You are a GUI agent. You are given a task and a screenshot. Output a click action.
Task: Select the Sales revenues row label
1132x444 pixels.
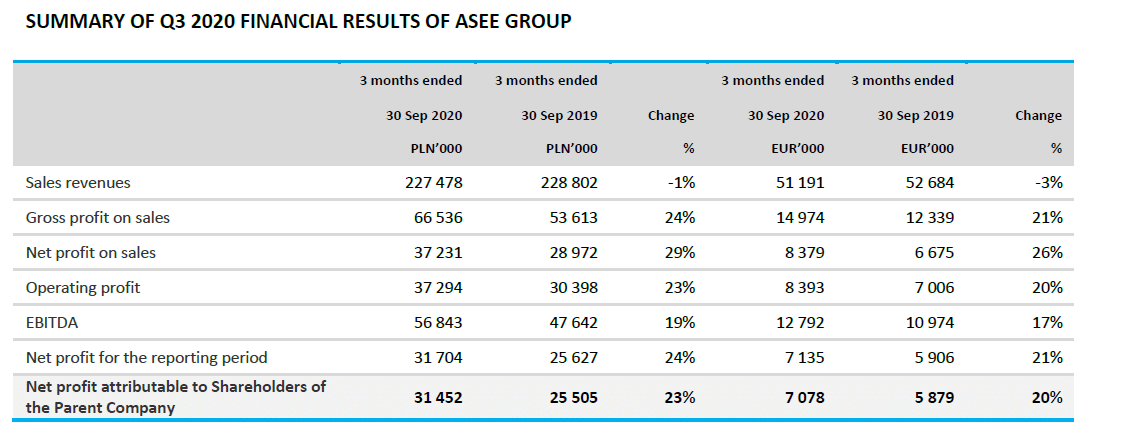coord(78,183)
